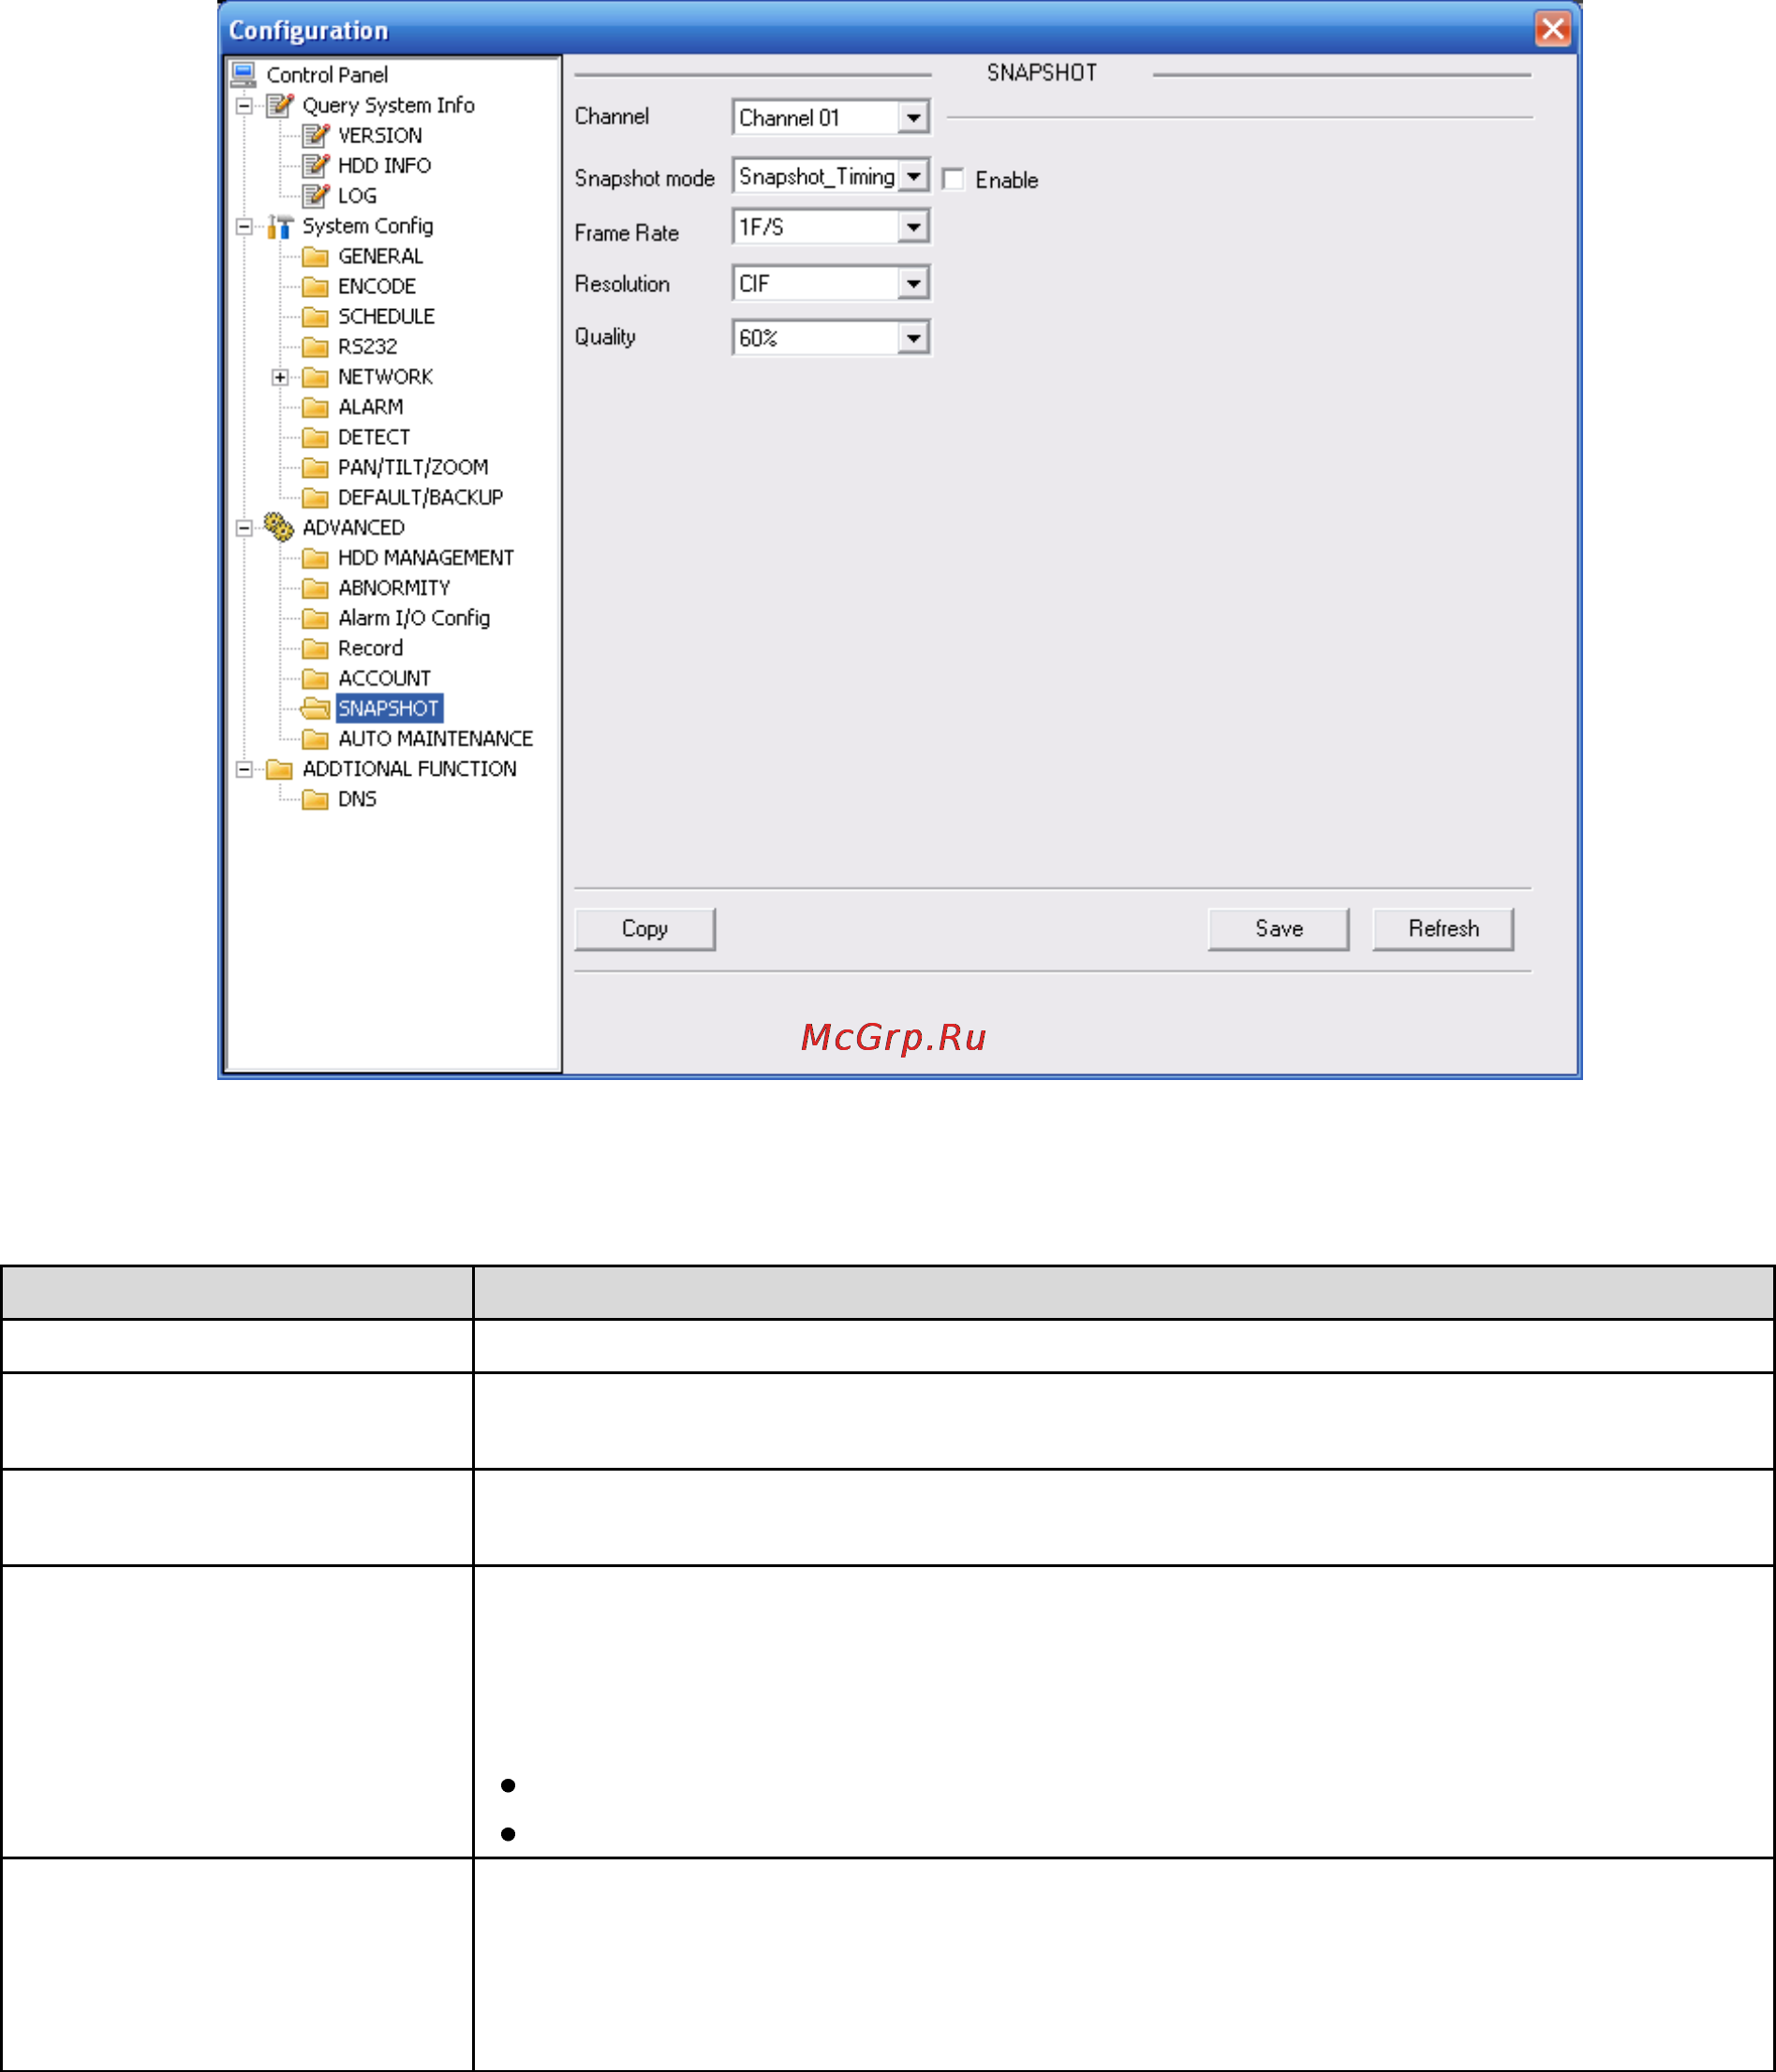Click the Save button
Viewport: 1776px width, 2072px height.
coord(1278,929)
